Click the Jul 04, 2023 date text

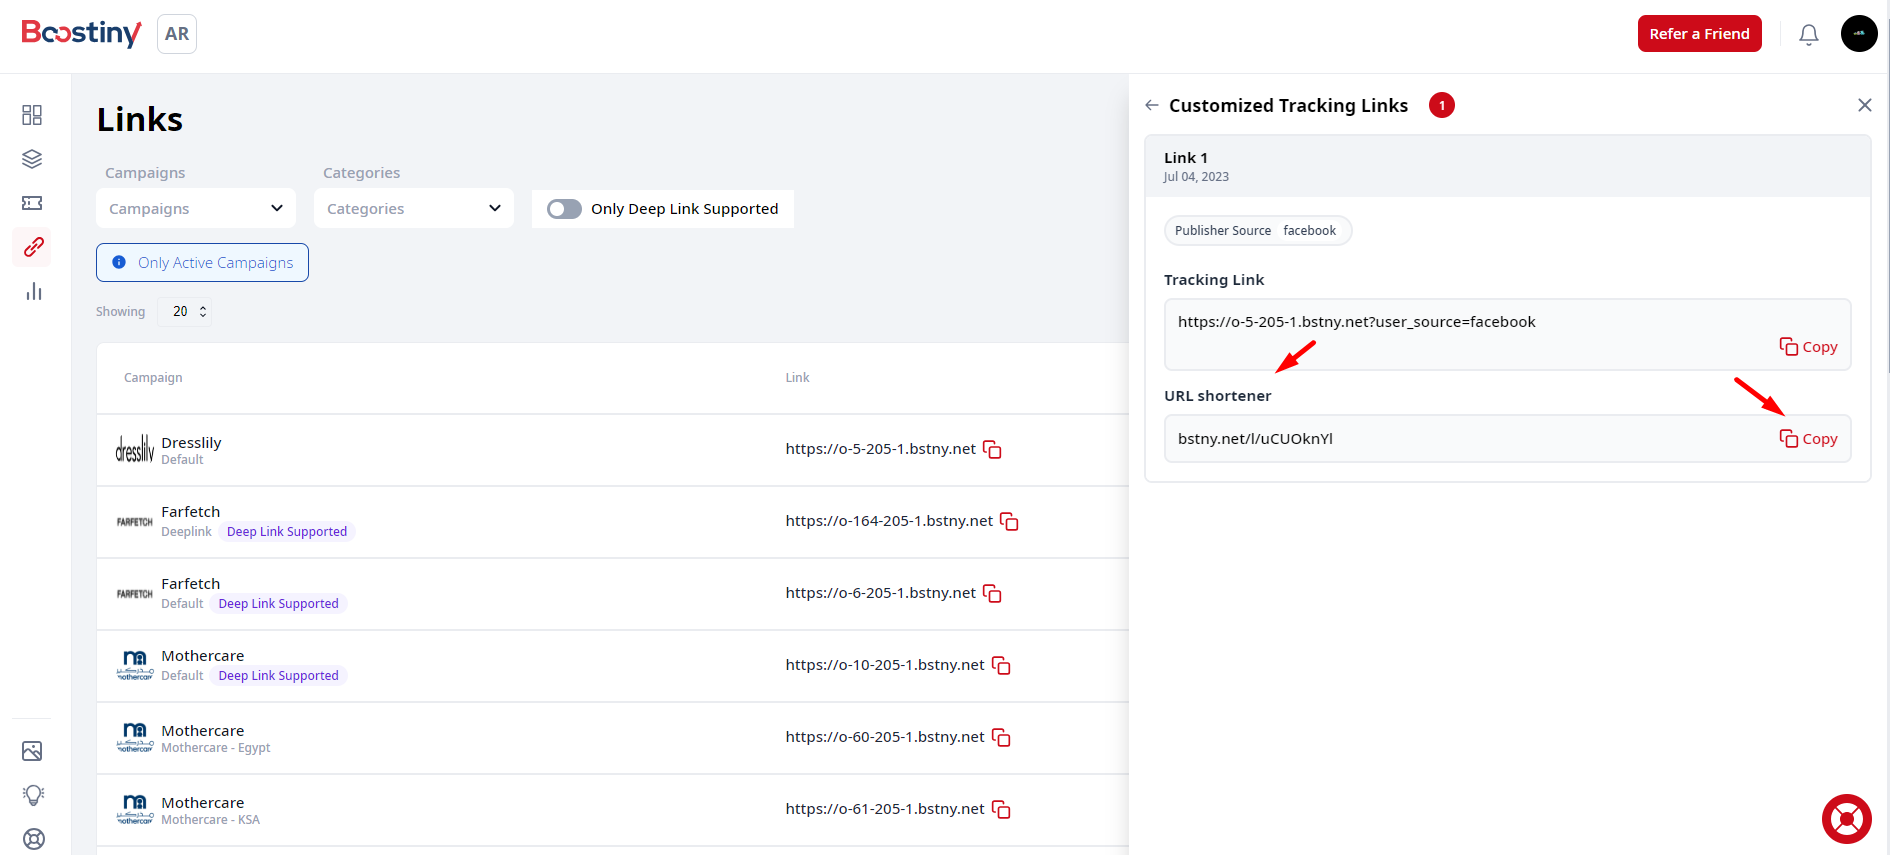click(x=1196, y=177)
